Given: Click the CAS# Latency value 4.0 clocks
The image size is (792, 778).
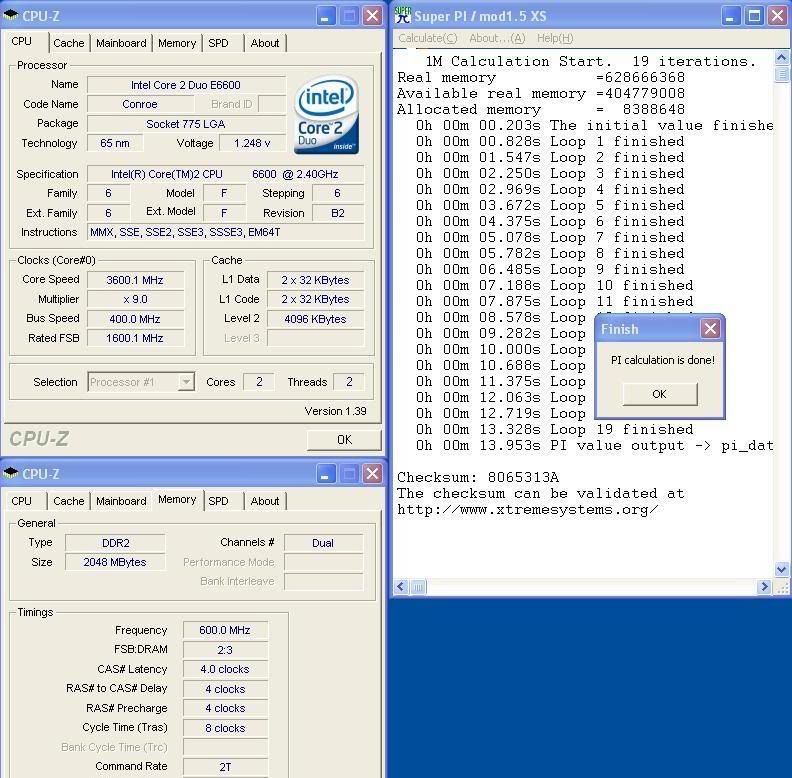Looking at the screenshot, I should point(225,669).
